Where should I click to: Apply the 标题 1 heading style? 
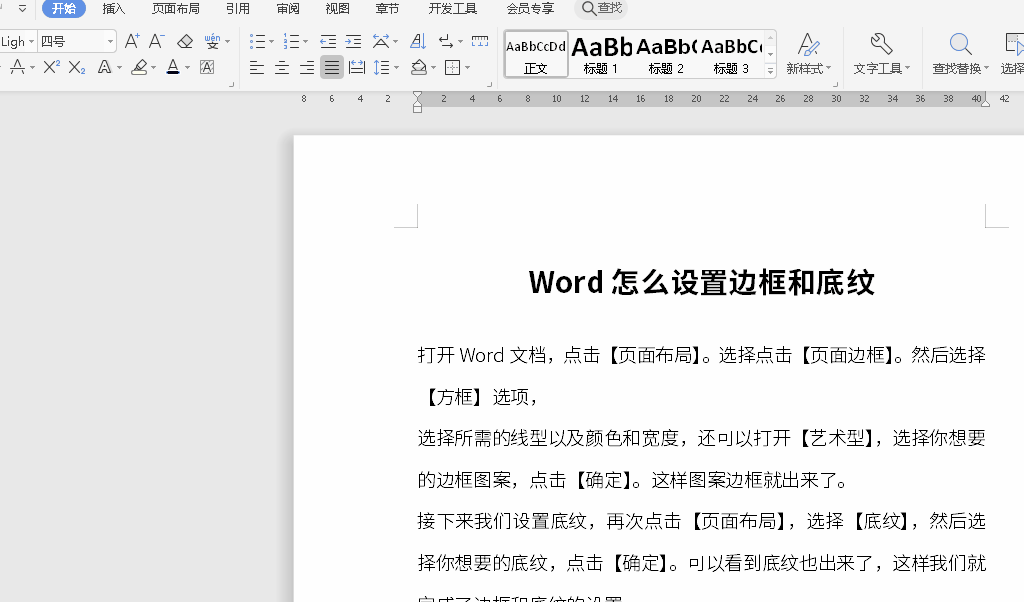601,54
